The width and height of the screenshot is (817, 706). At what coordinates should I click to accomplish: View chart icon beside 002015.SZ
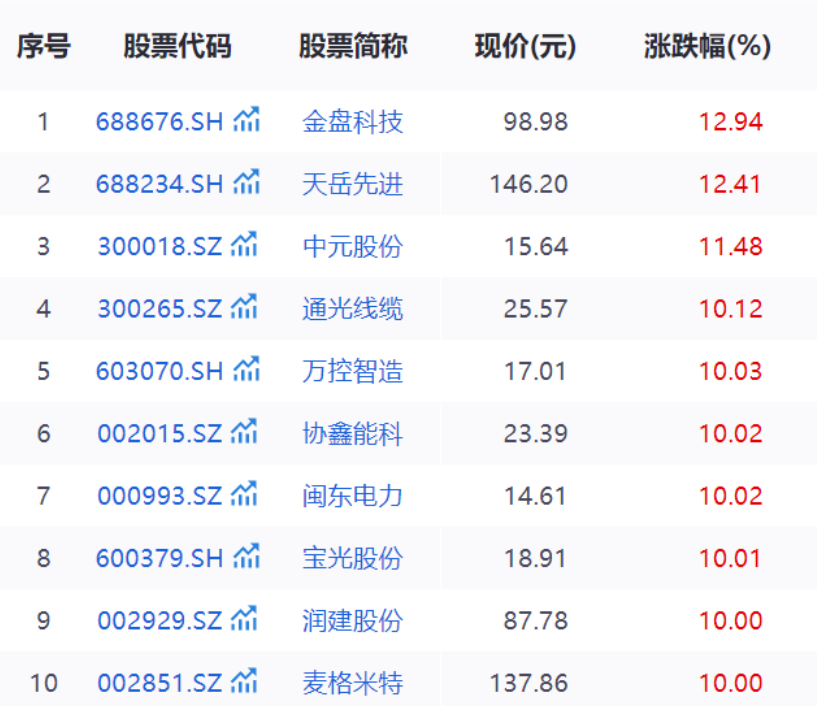(244, 431)
